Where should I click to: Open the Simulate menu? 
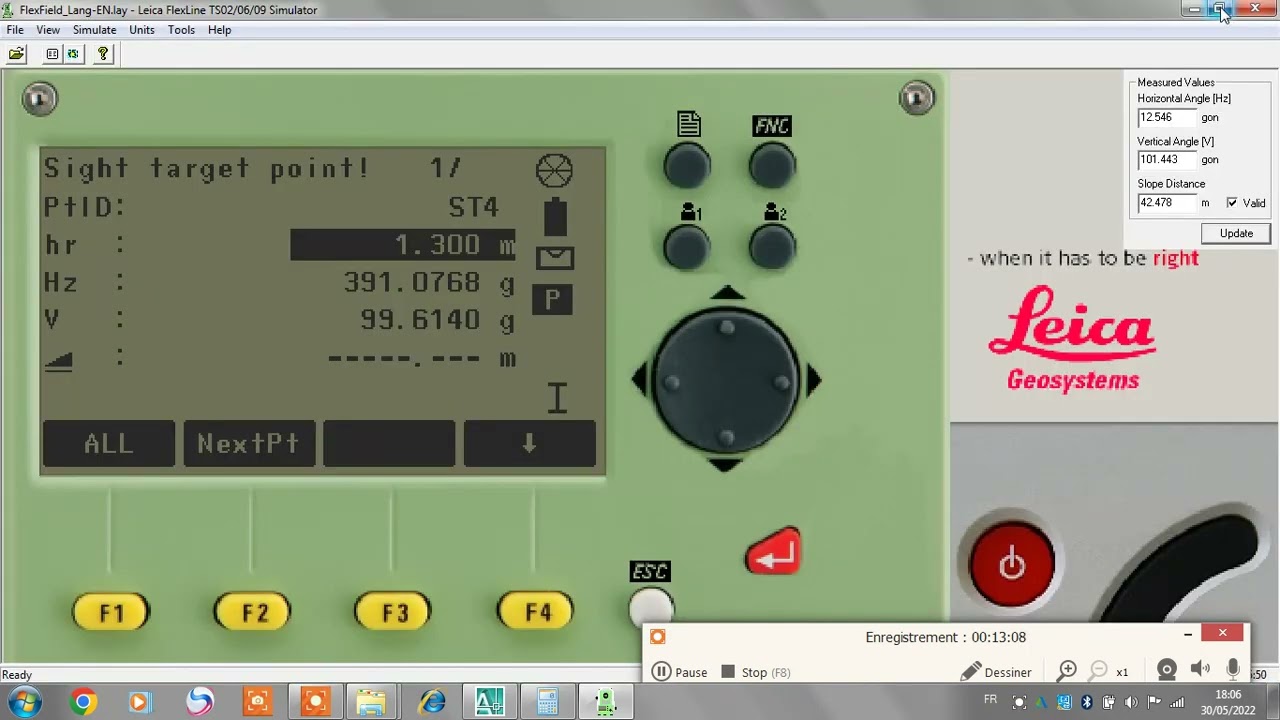tap(94, 30)
